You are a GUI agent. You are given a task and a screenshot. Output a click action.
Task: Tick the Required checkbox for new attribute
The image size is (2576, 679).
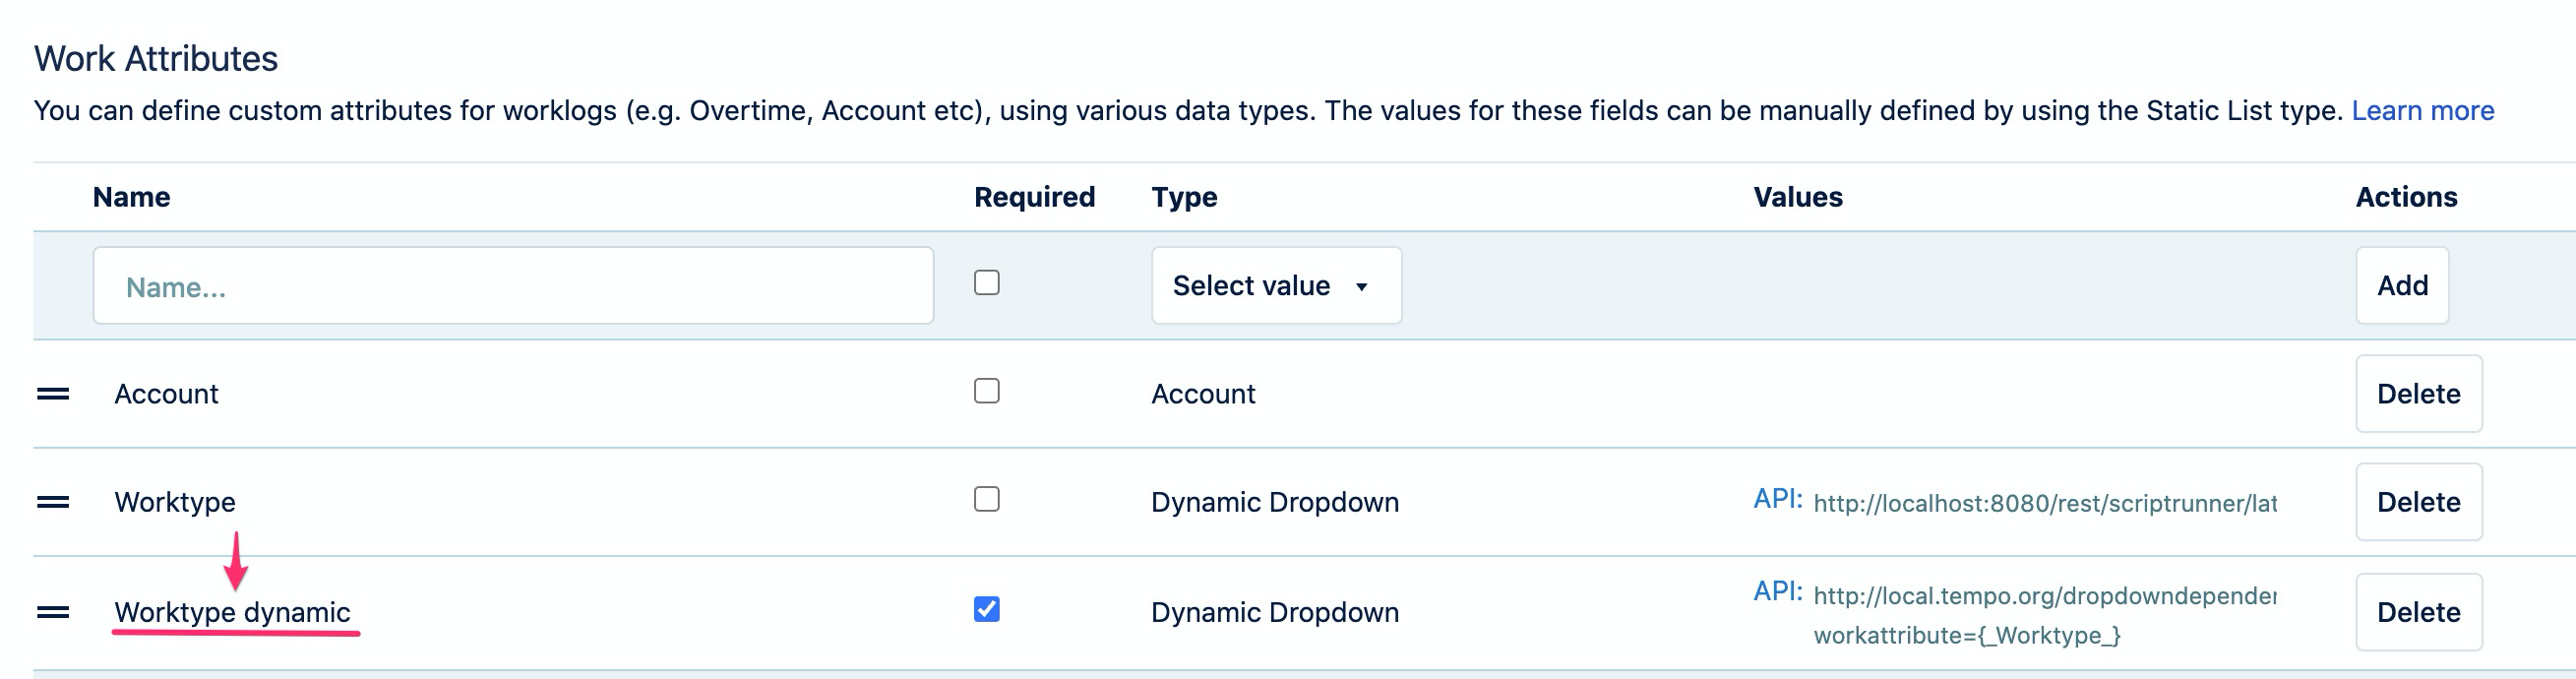(x=986, y=283)
